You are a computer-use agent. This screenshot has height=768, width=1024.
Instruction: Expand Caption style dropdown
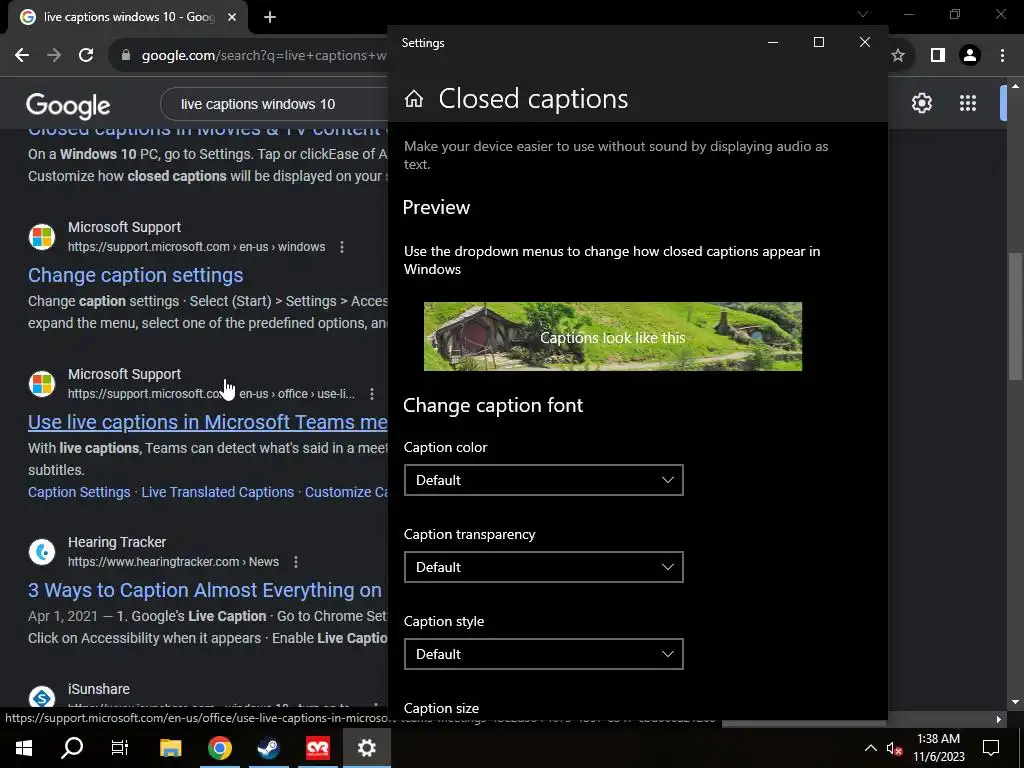pyautogui.click(x=543, y=654)
